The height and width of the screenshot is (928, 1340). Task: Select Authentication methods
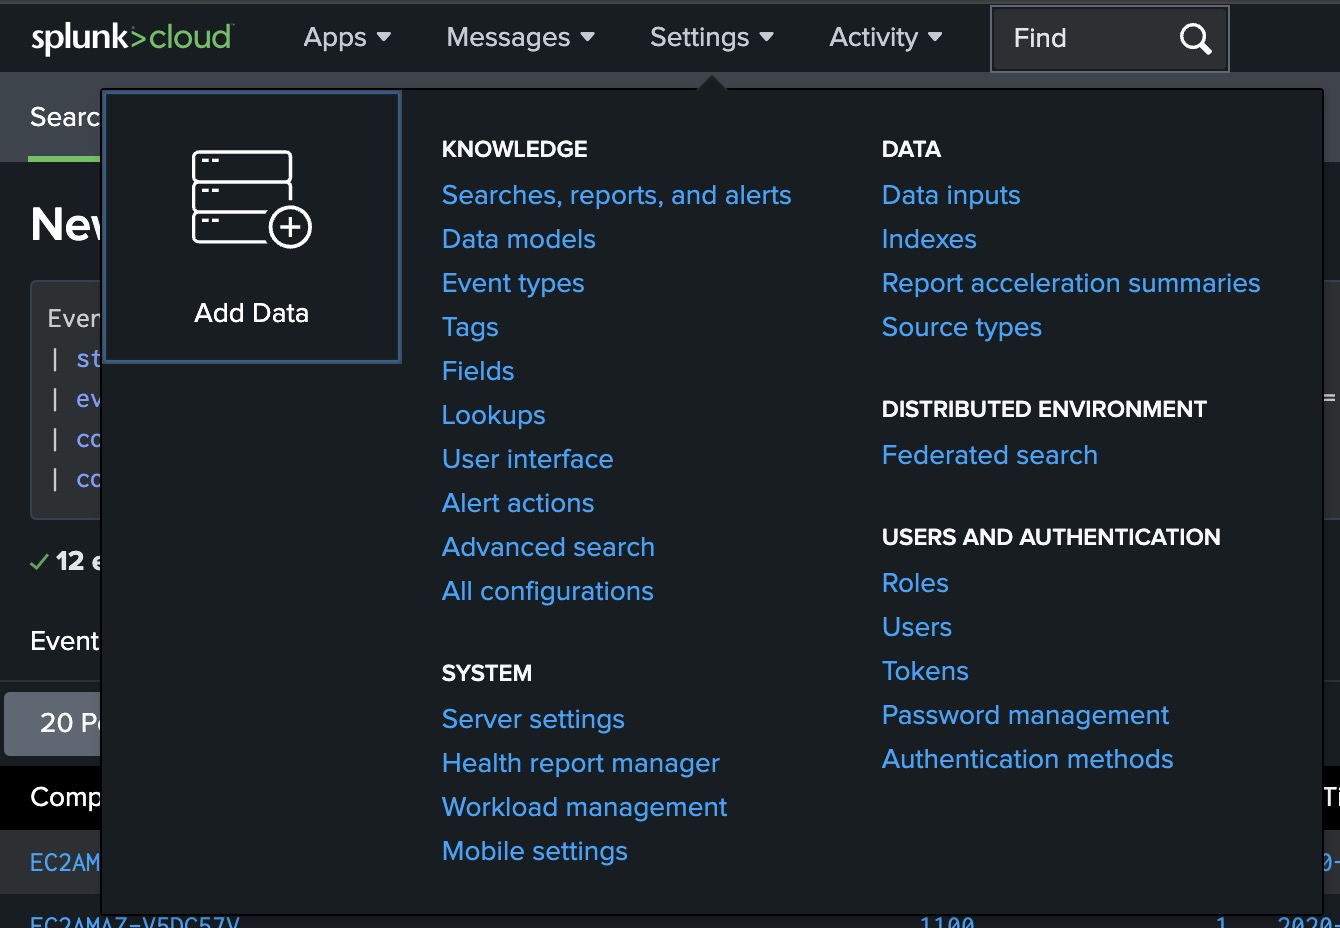click(1027, 759)
